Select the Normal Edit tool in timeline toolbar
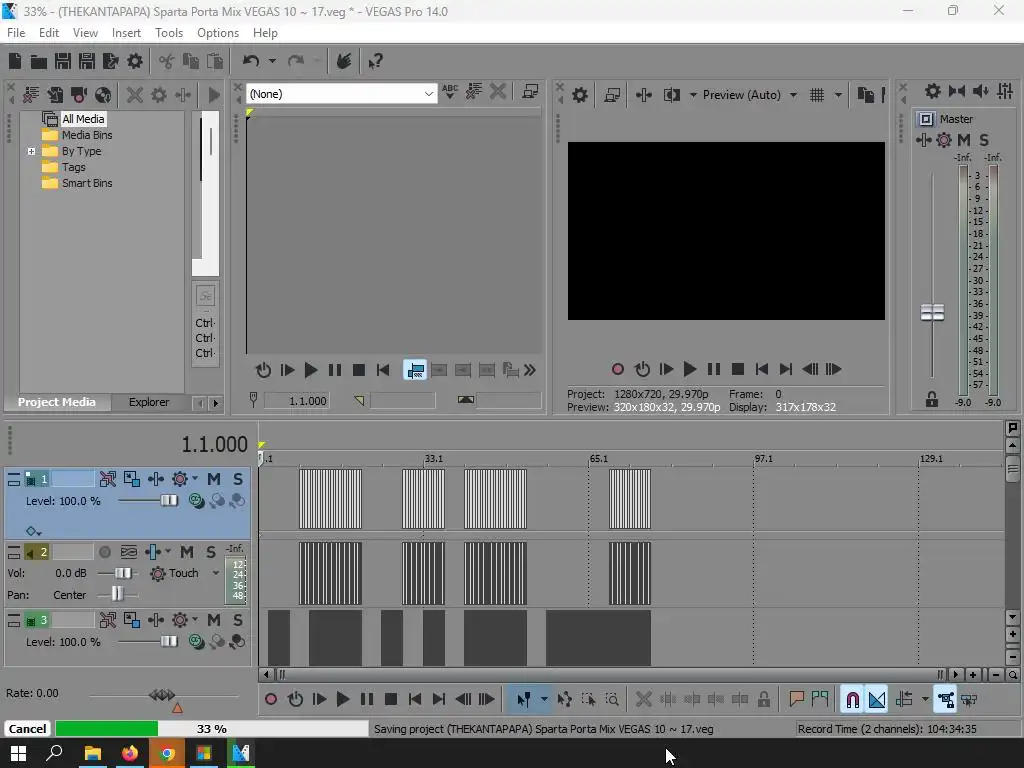This screenshot has width=1024, height=768. pyautogui.click(x=523, y=699)
